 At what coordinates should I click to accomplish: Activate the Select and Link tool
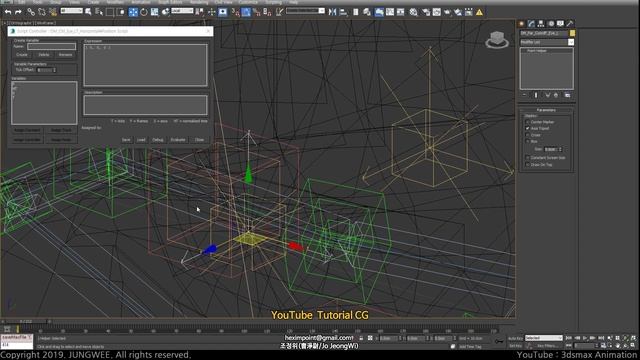31,12
